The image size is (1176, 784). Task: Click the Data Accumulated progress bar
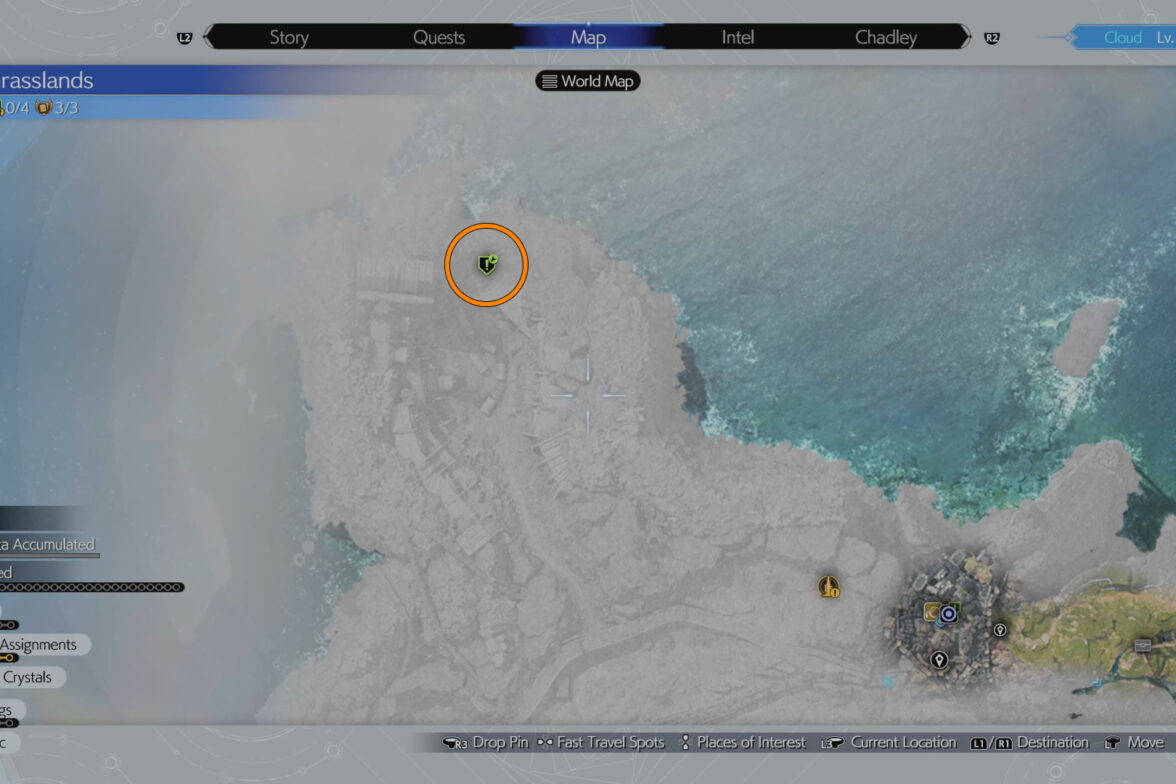pyautogui.click(x=50, y=556)
